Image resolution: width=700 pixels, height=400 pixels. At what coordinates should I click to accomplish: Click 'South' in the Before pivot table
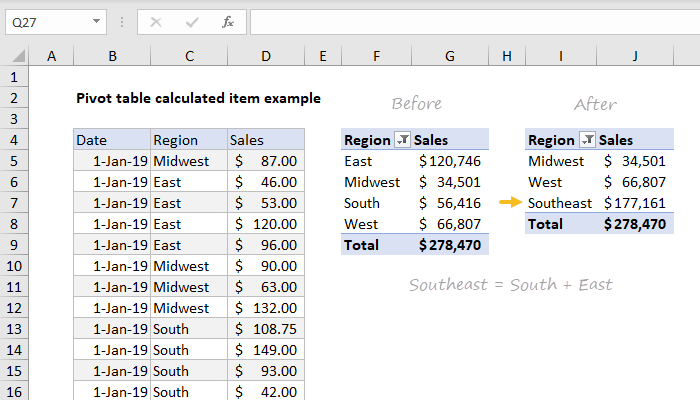(x=362, y=203)
